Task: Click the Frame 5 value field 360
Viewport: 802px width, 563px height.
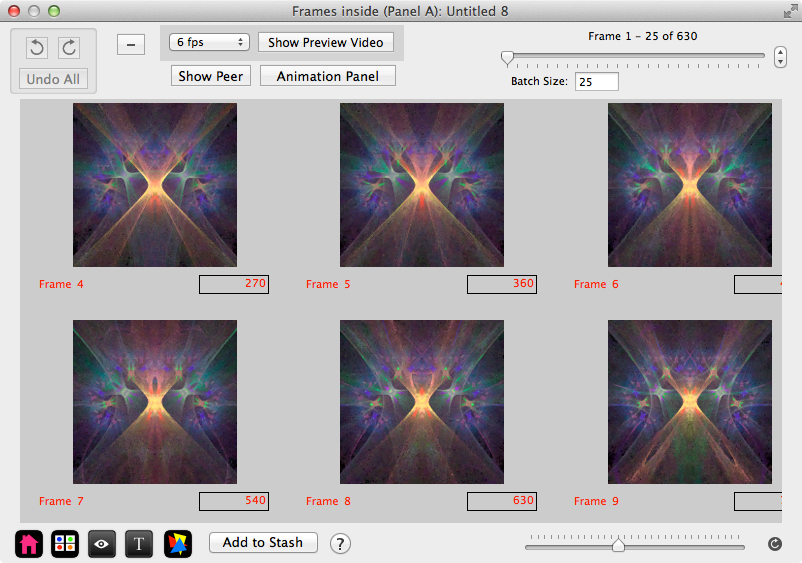Action: 502,284
